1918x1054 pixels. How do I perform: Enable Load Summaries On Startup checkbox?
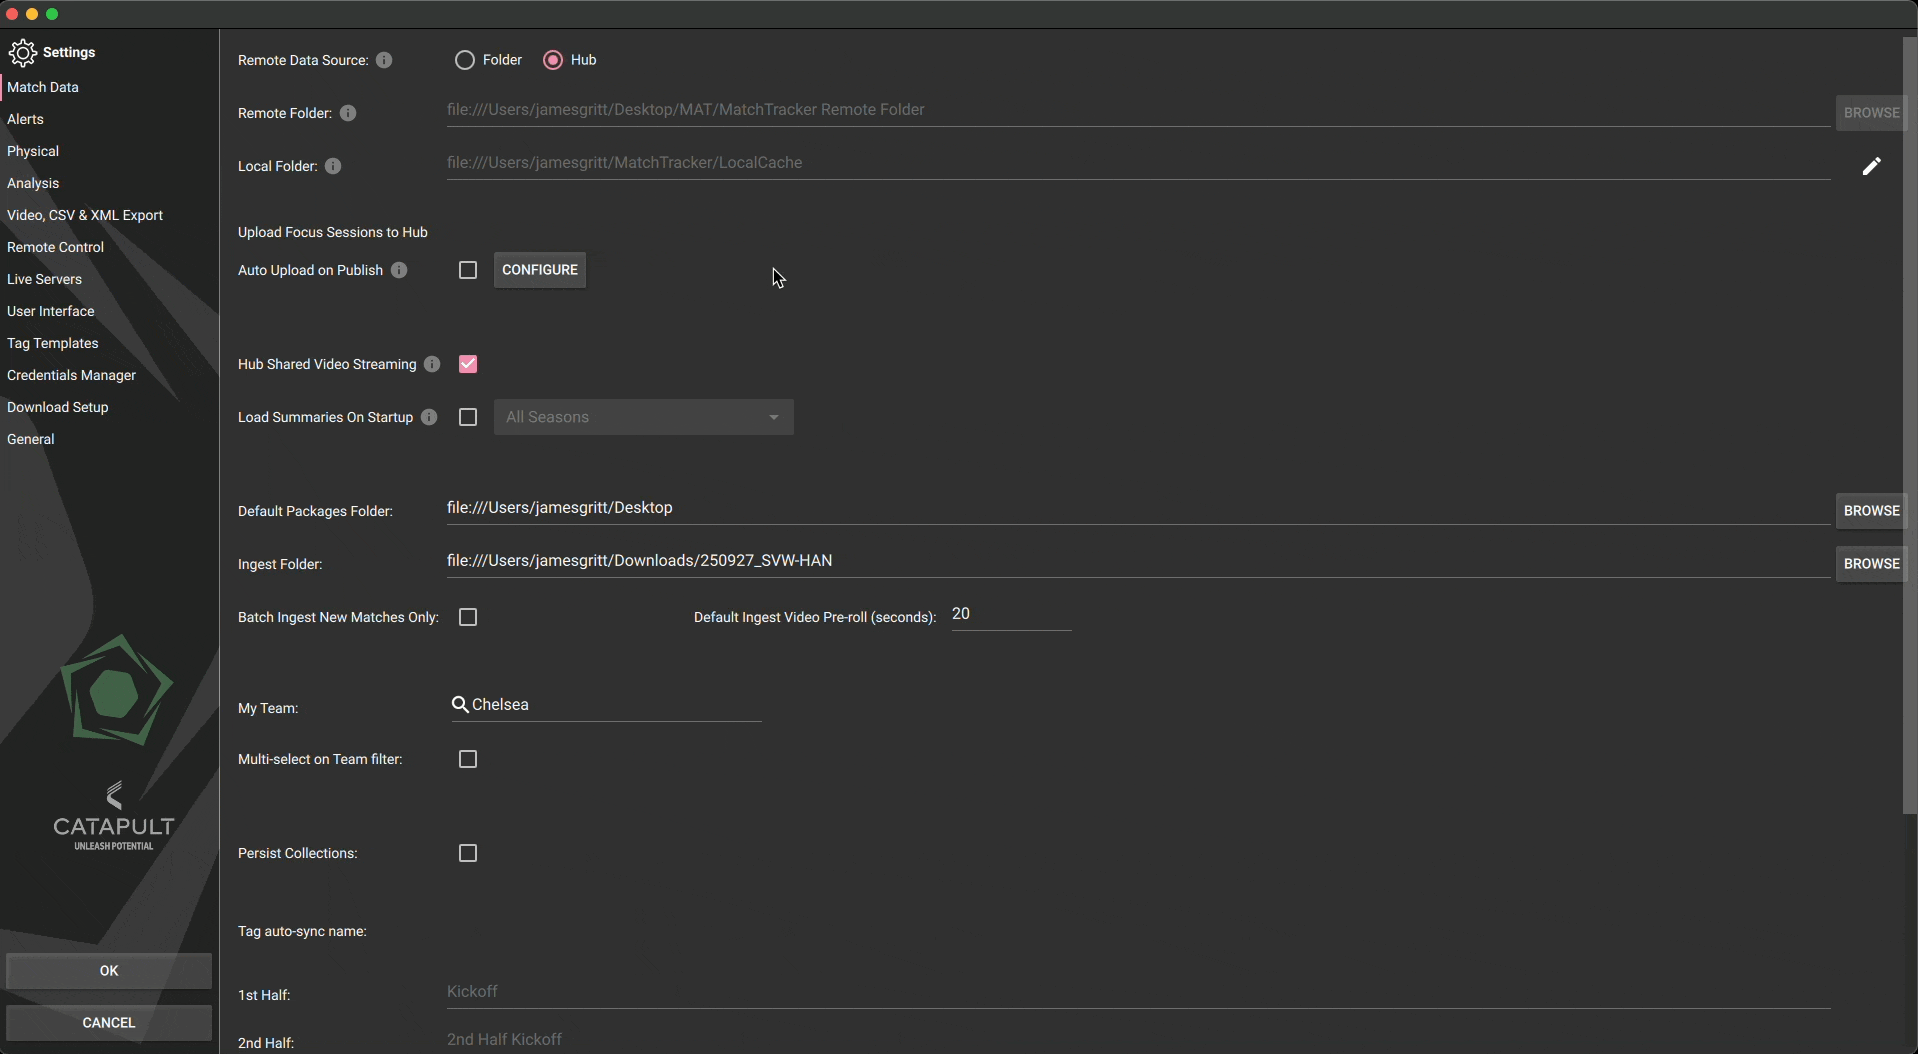[x=468, y=417]
